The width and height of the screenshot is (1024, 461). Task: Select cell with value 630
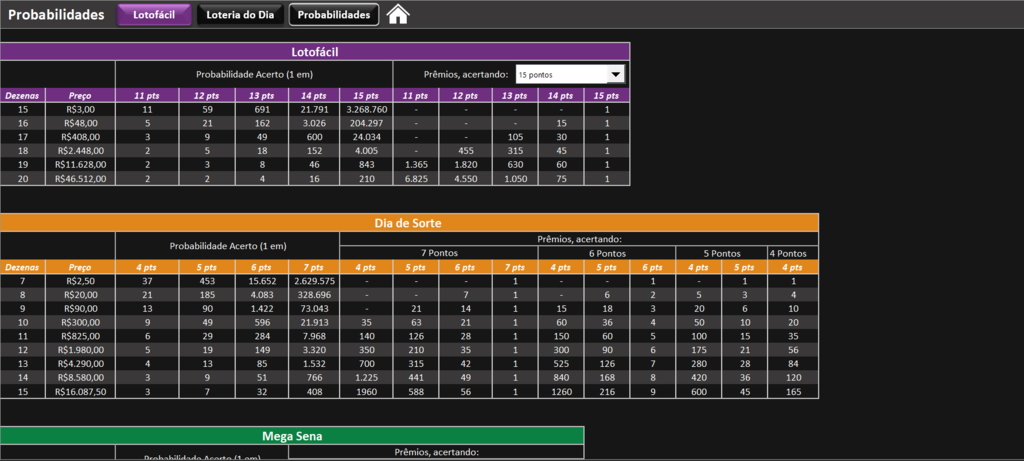515,164
